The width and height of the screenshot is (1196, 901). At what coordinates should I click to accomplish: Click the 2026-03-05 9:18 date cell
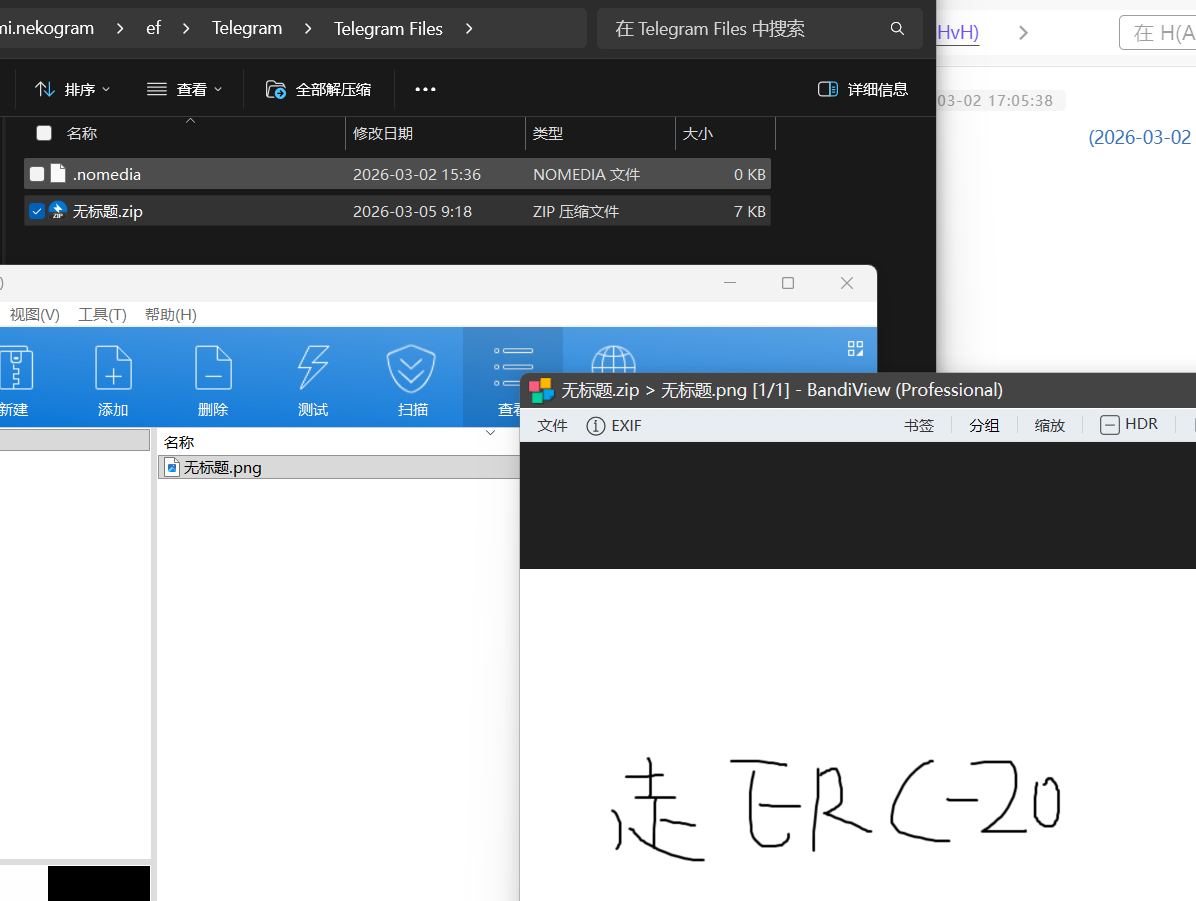pos(413,211)
